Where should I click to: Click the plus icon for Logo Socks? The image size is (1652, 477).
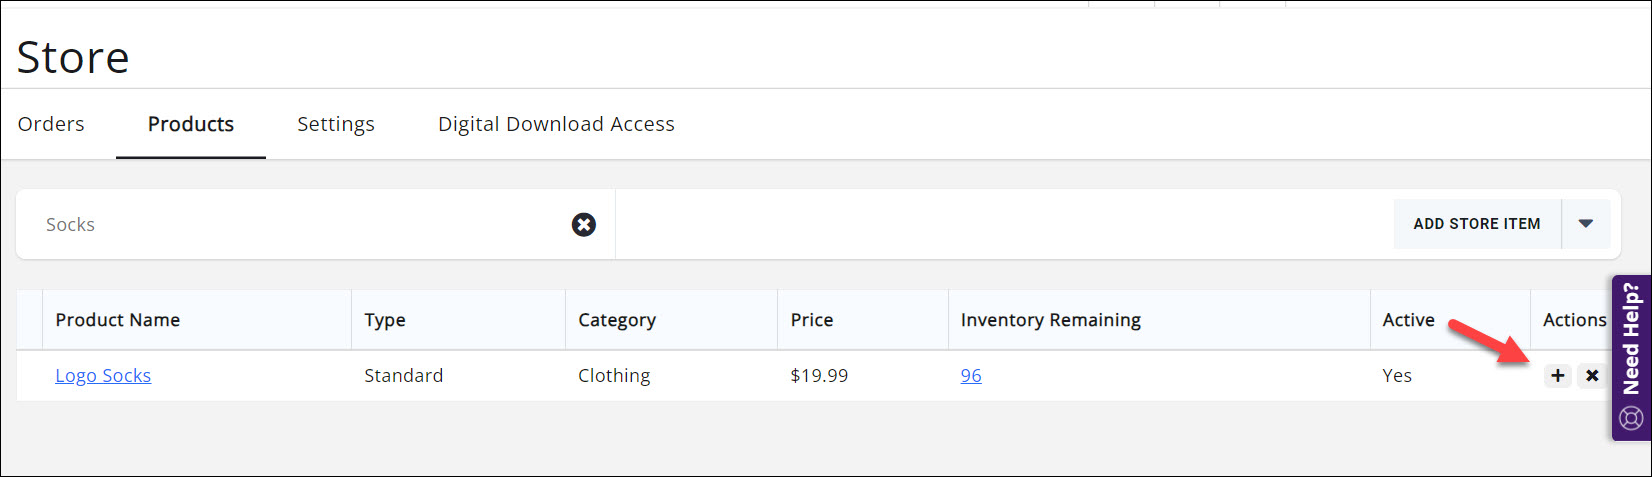click(x=1557, y=376)
